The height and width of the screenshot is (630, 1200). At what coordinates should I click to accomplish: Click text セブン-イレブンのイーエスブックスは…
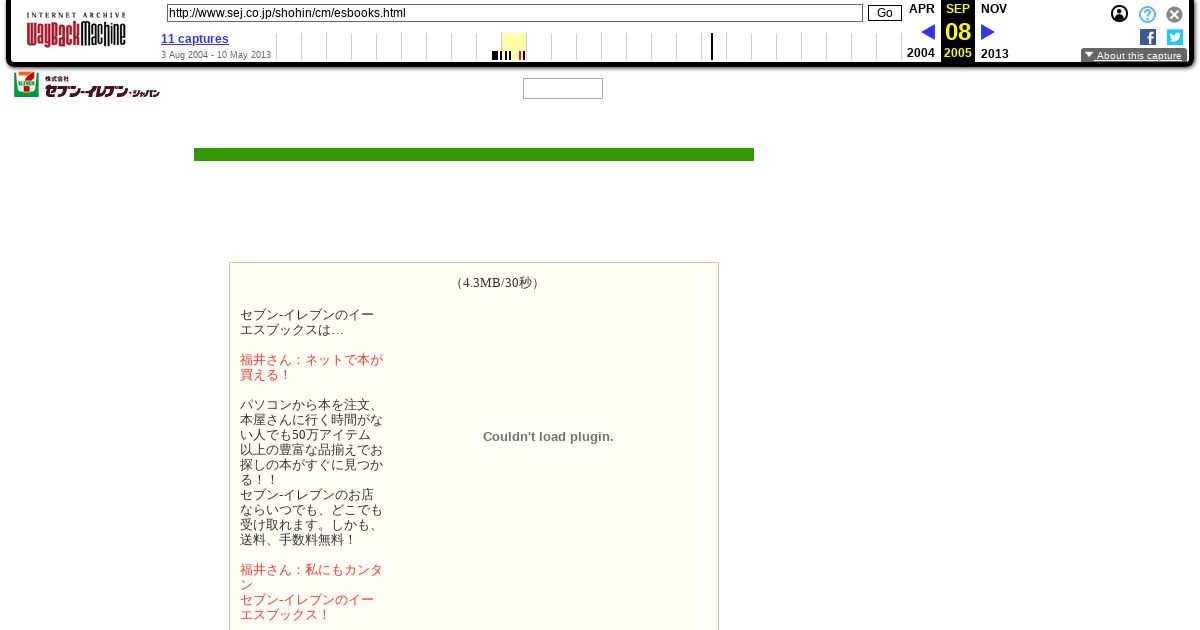click(307, 322)
